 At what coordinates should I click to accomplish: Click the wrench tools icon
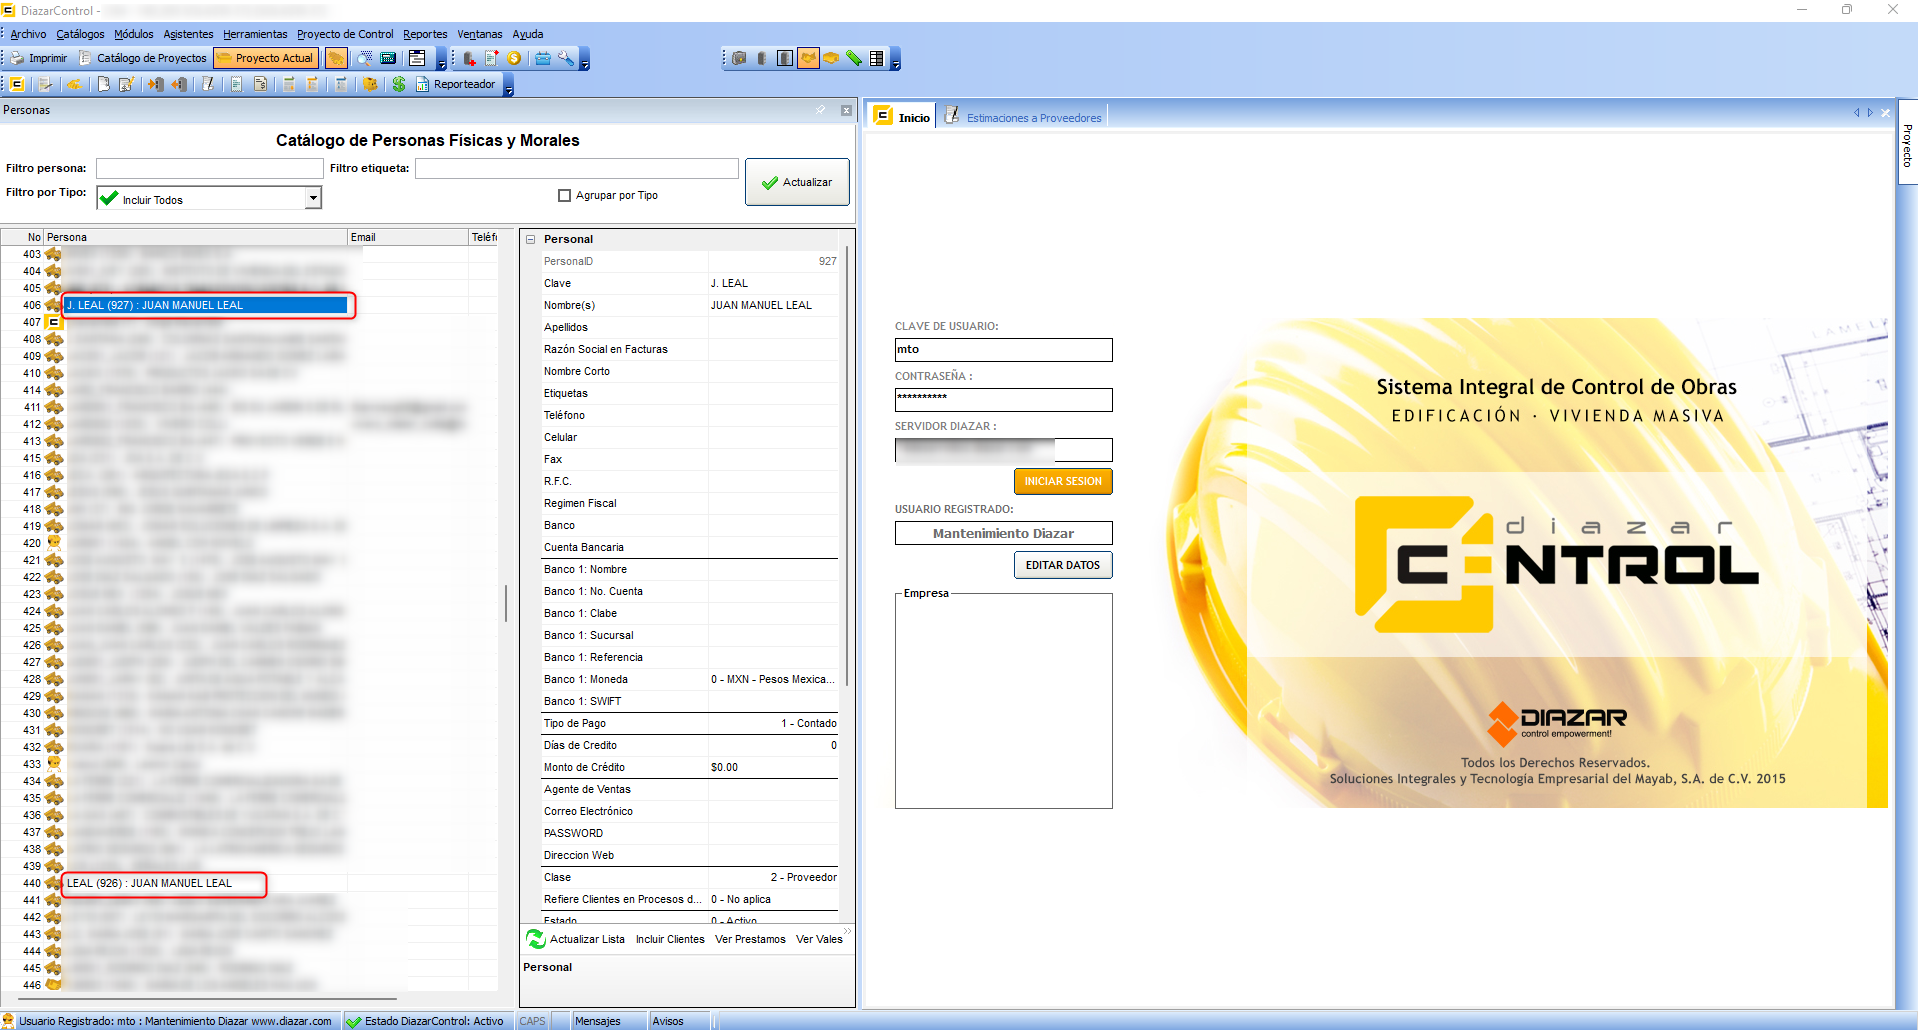coord(566,58)
